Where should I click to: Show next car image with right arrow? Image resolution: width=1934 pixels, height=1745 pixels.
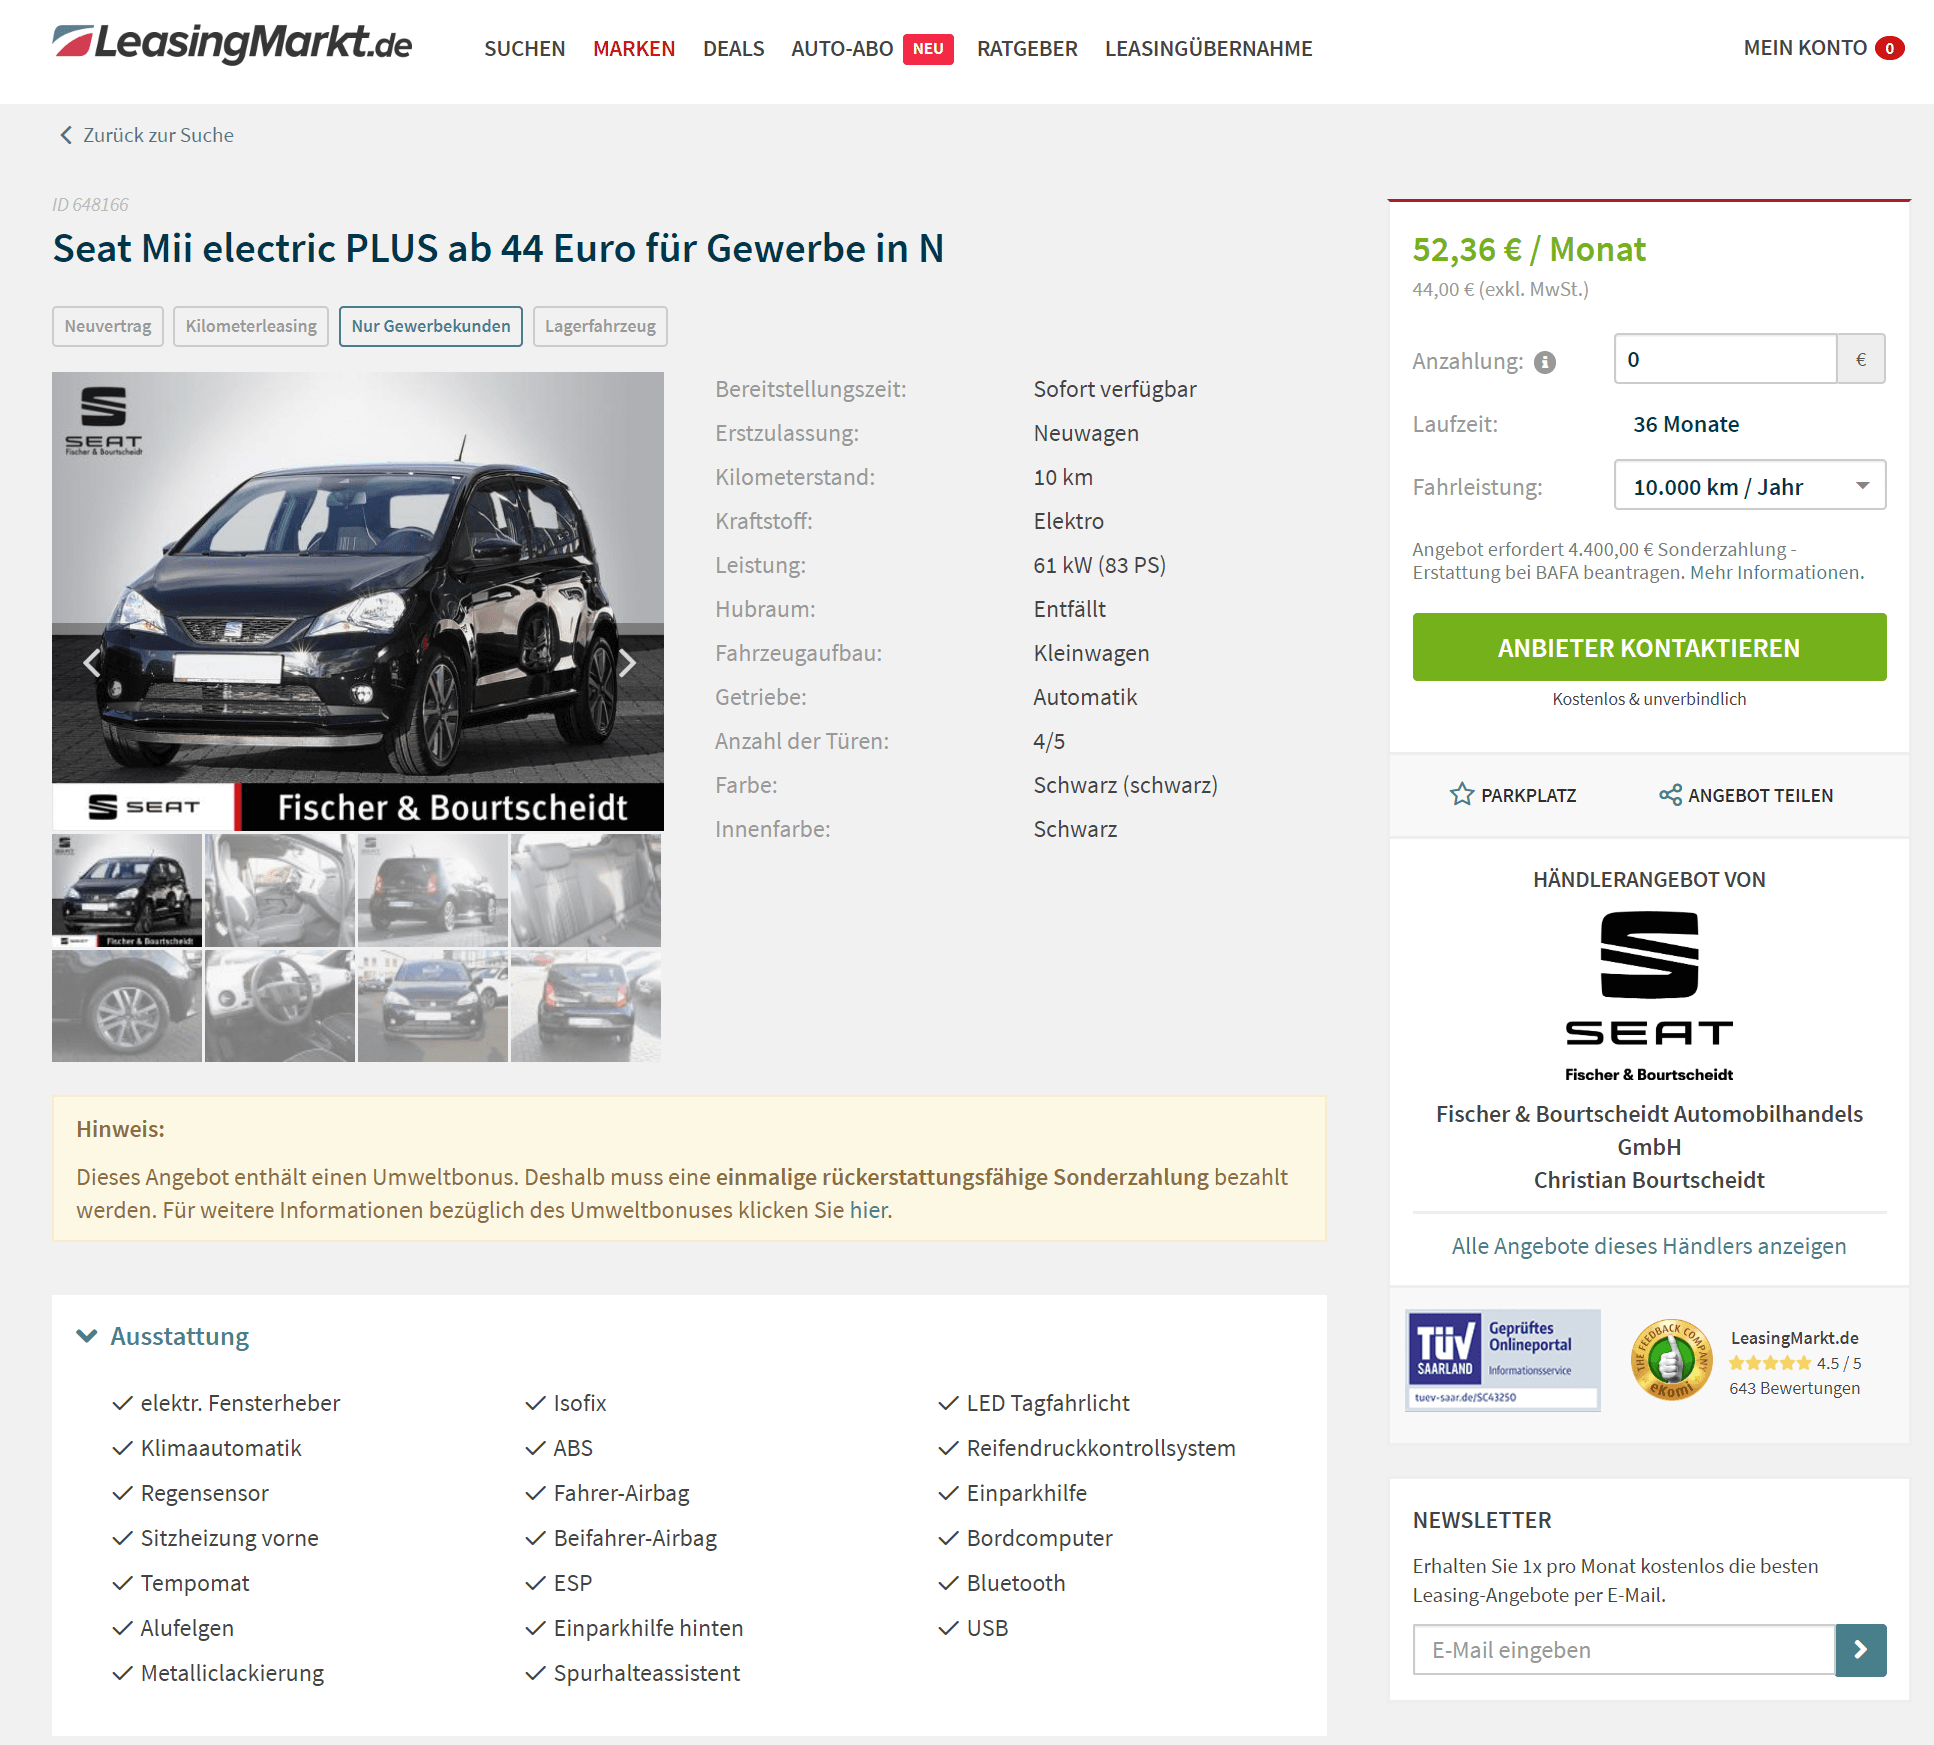point(627,662)
